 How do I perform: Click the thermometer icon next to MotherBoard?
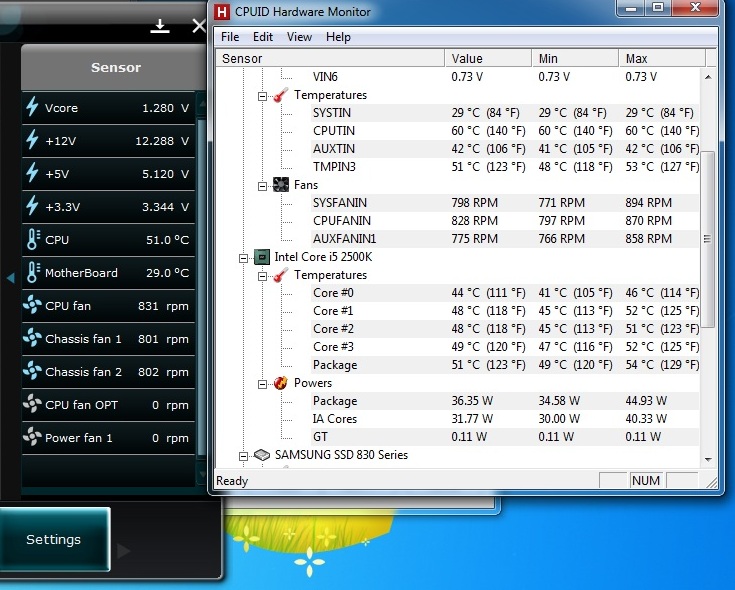32,273
